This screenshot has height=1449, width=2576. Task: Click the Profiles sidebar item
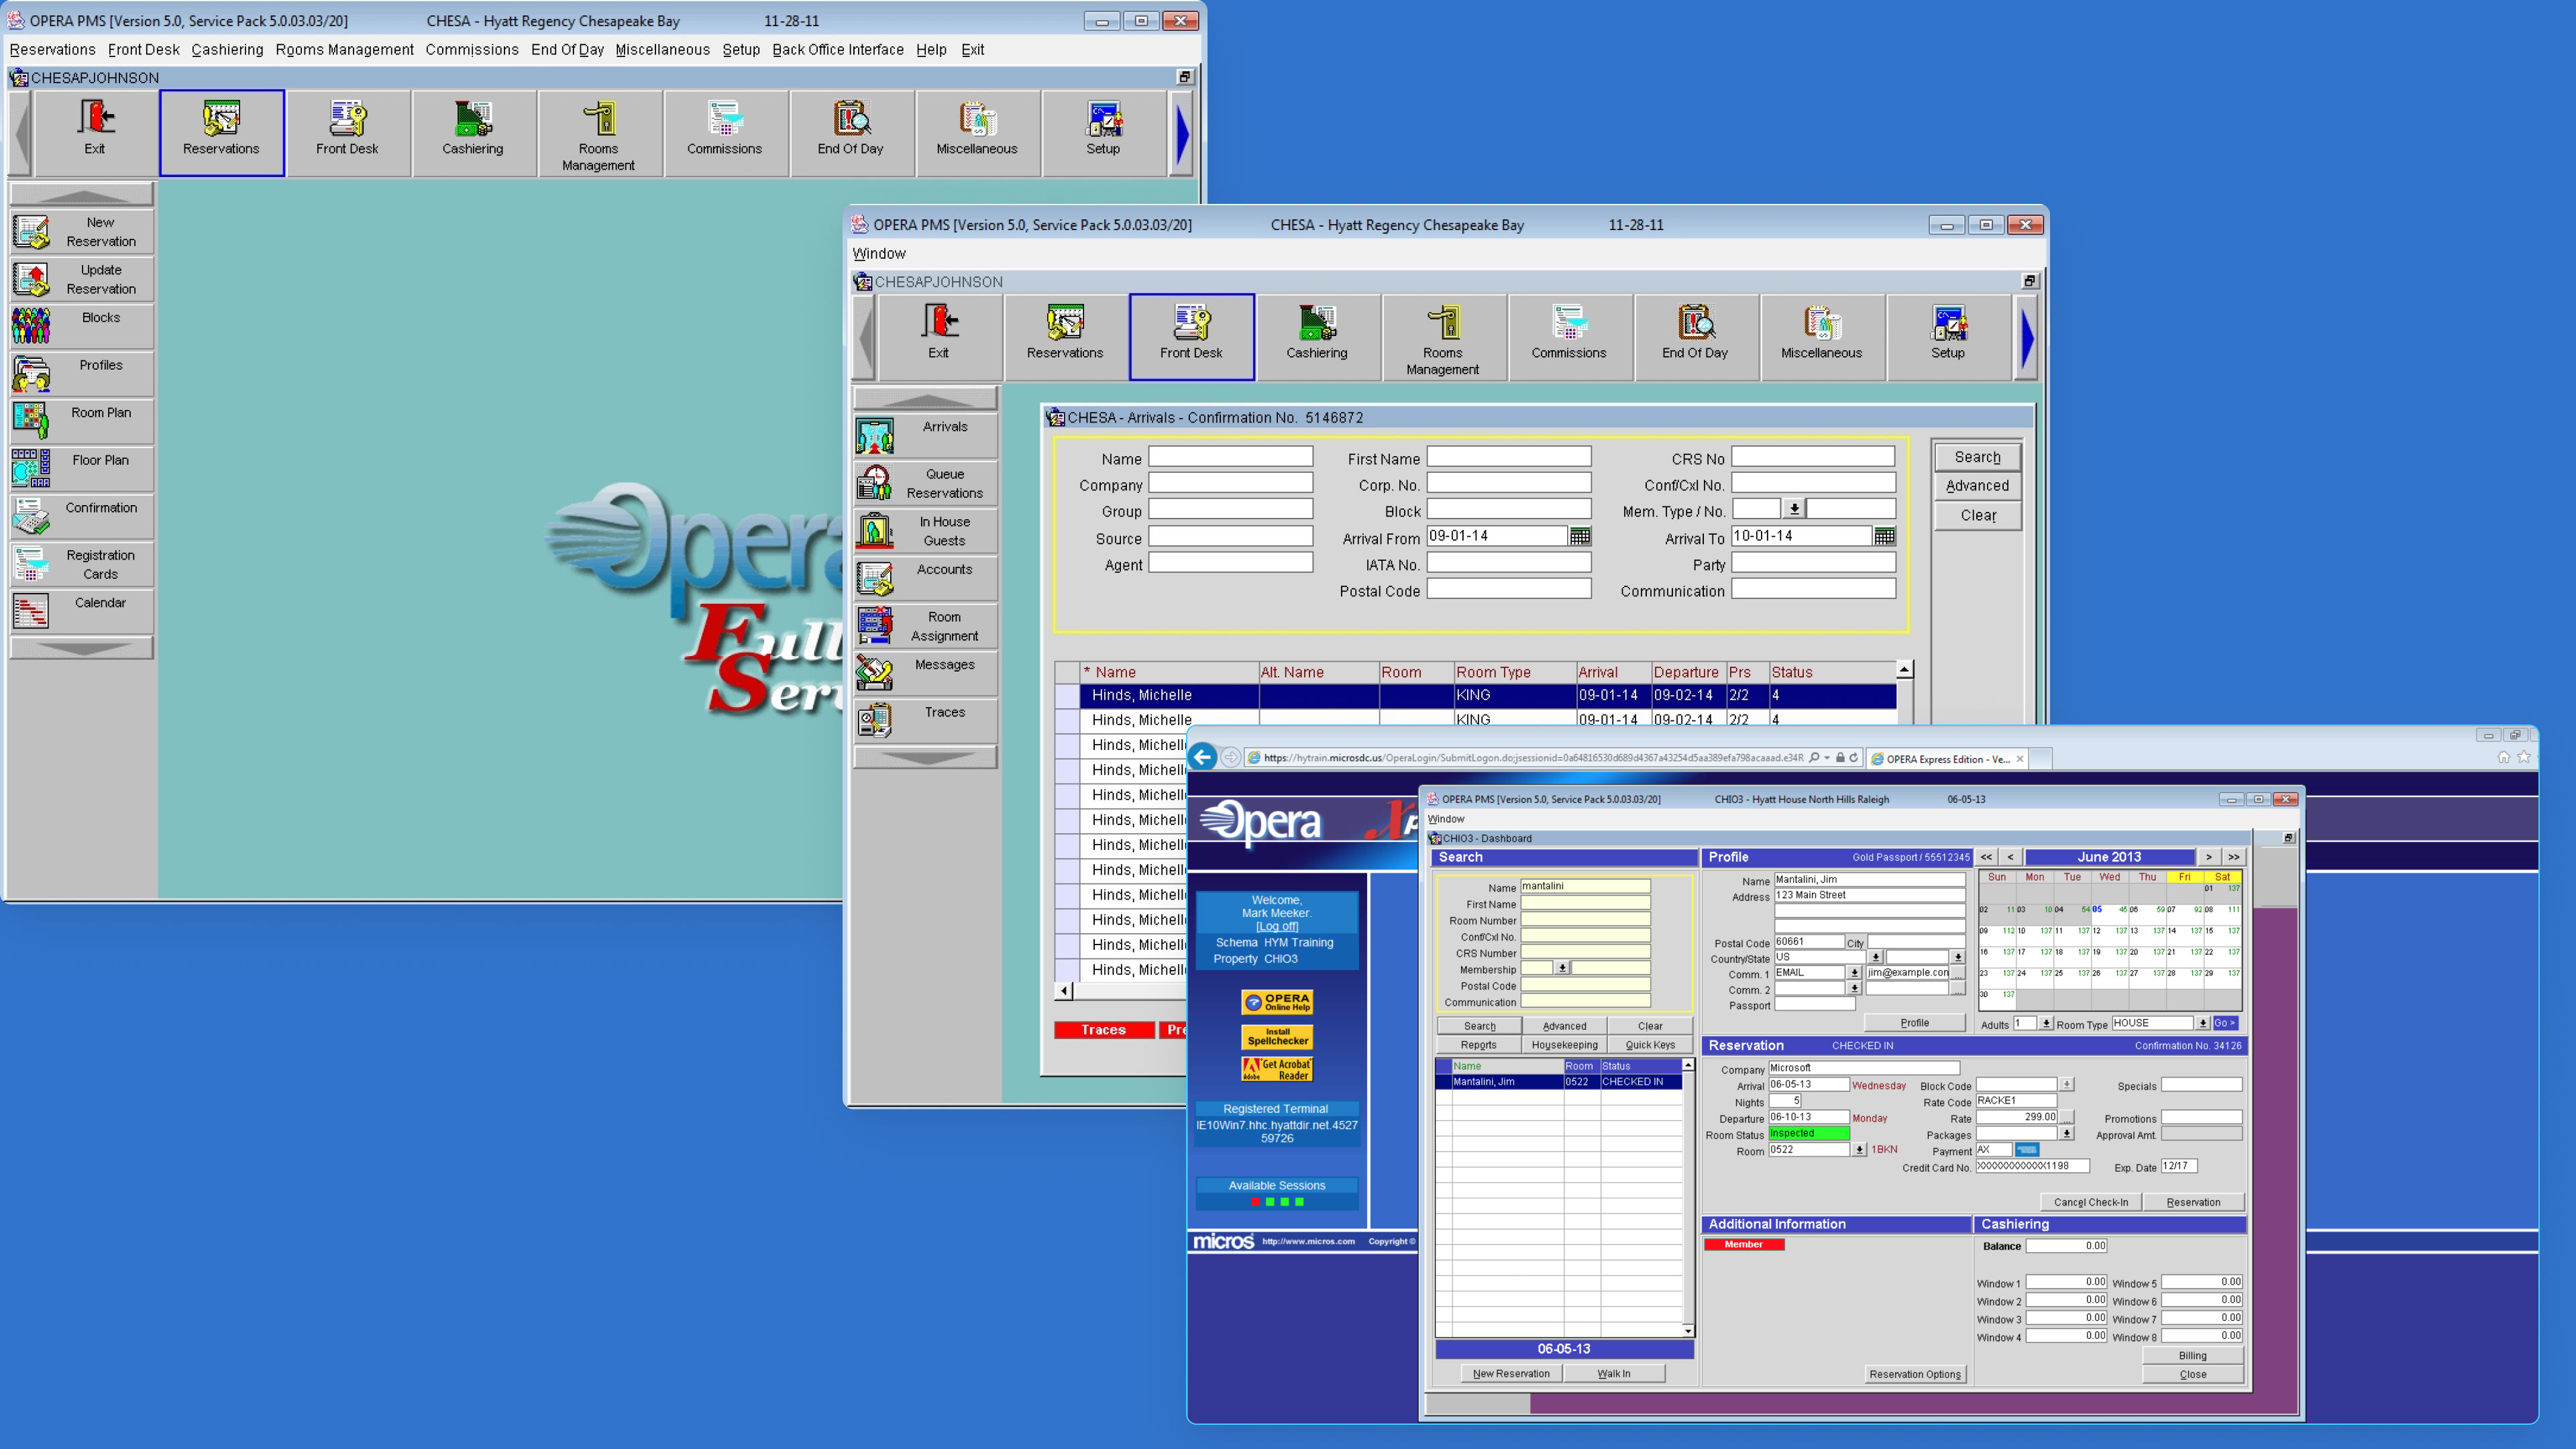coord(82,374)
